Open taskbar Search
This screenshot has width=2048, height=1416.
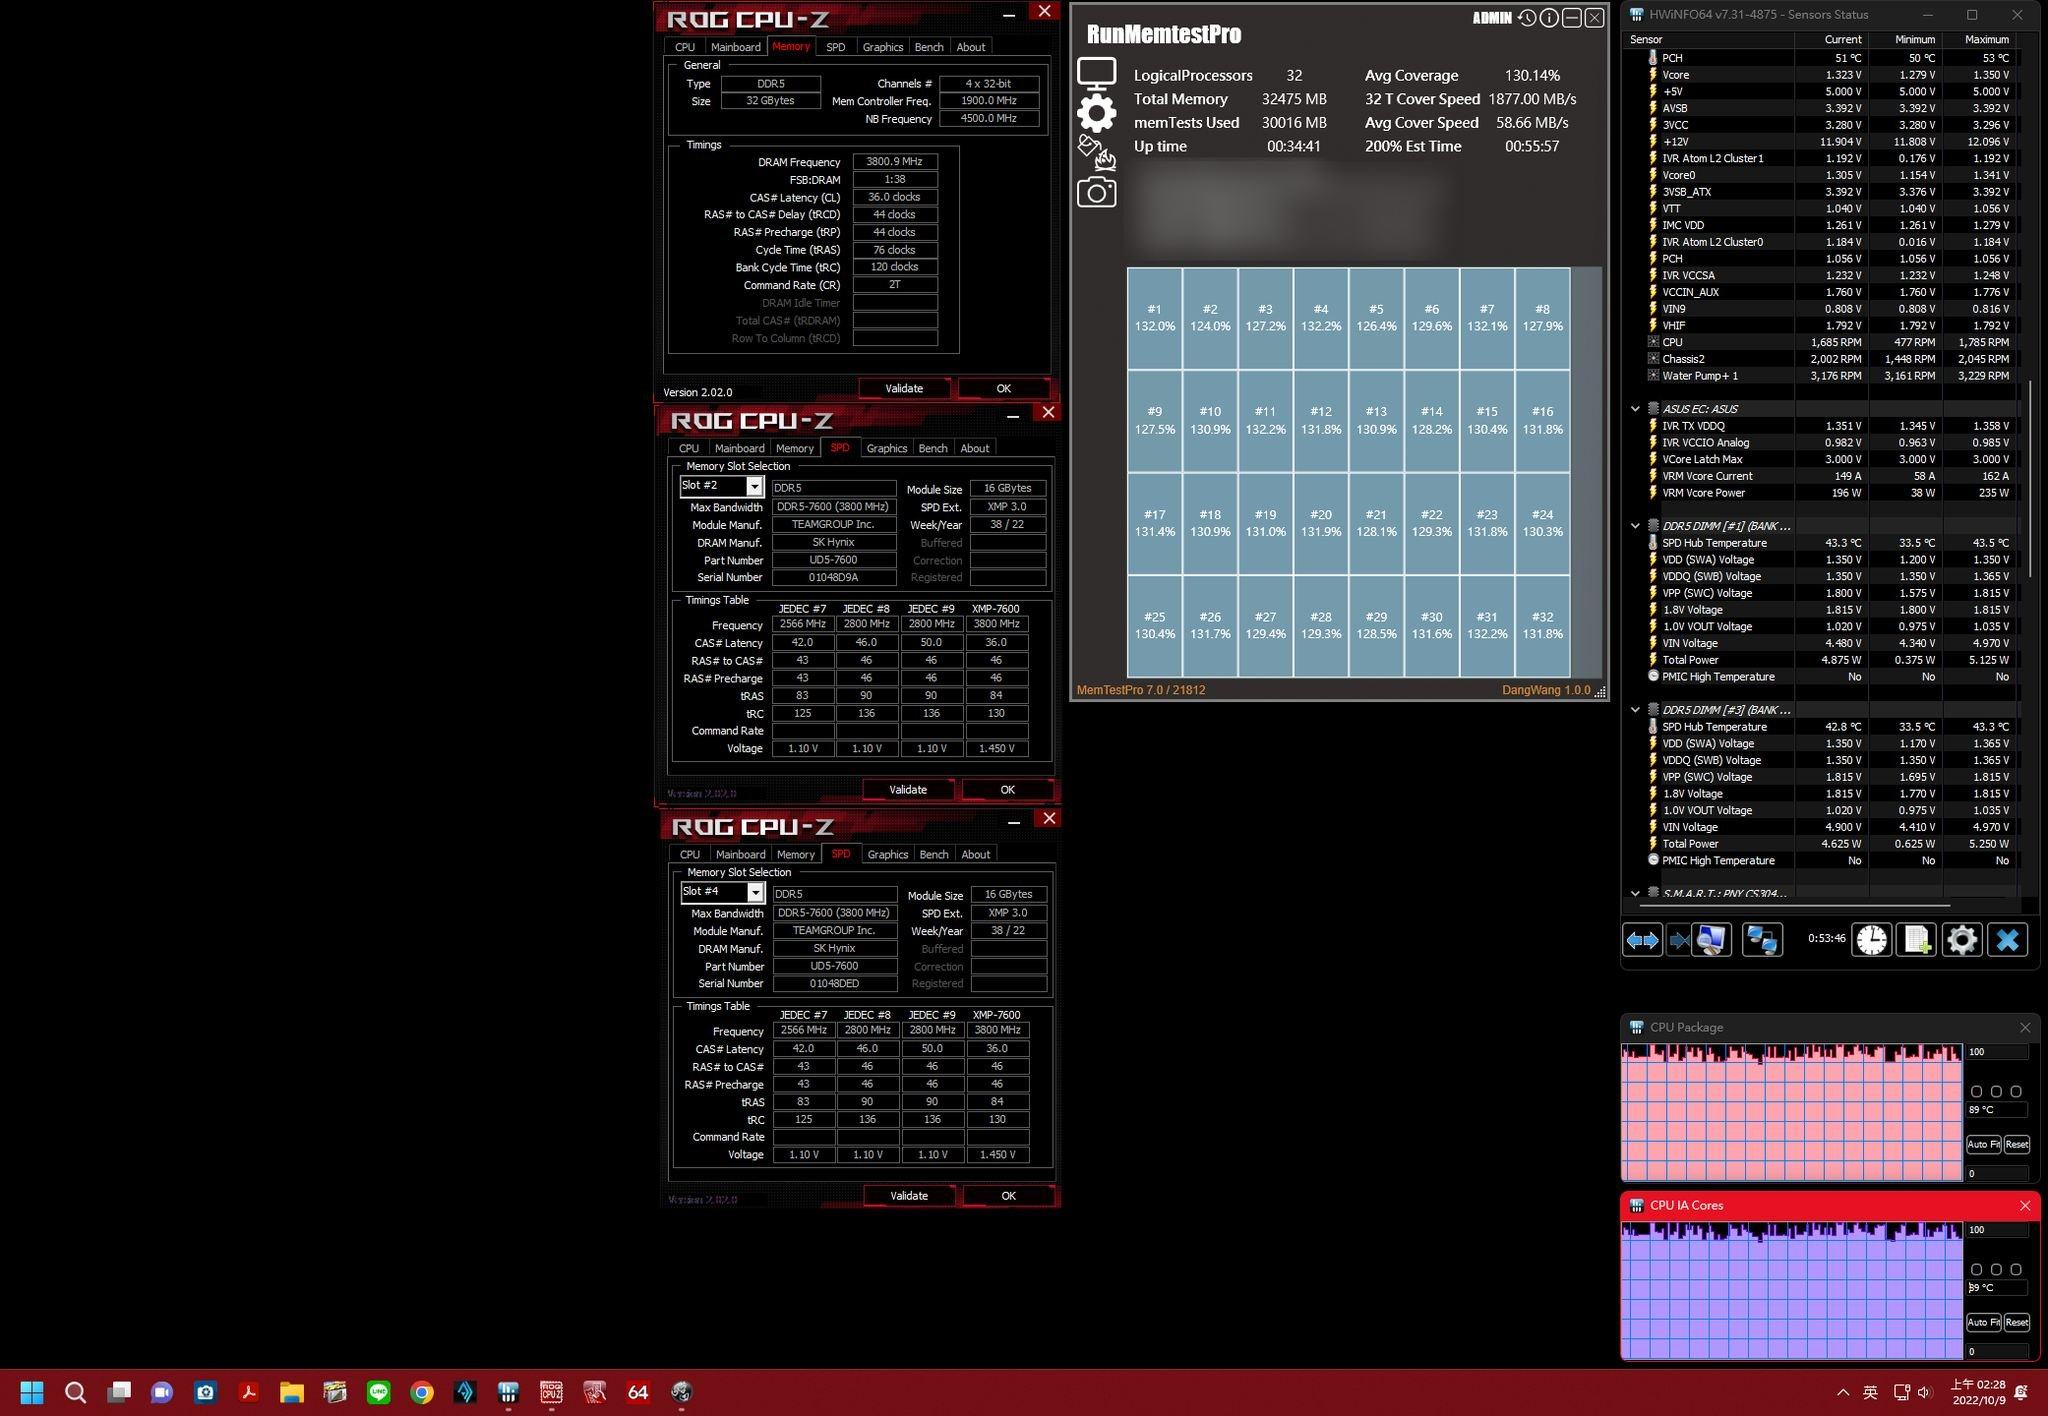[x=75, y=1392]
